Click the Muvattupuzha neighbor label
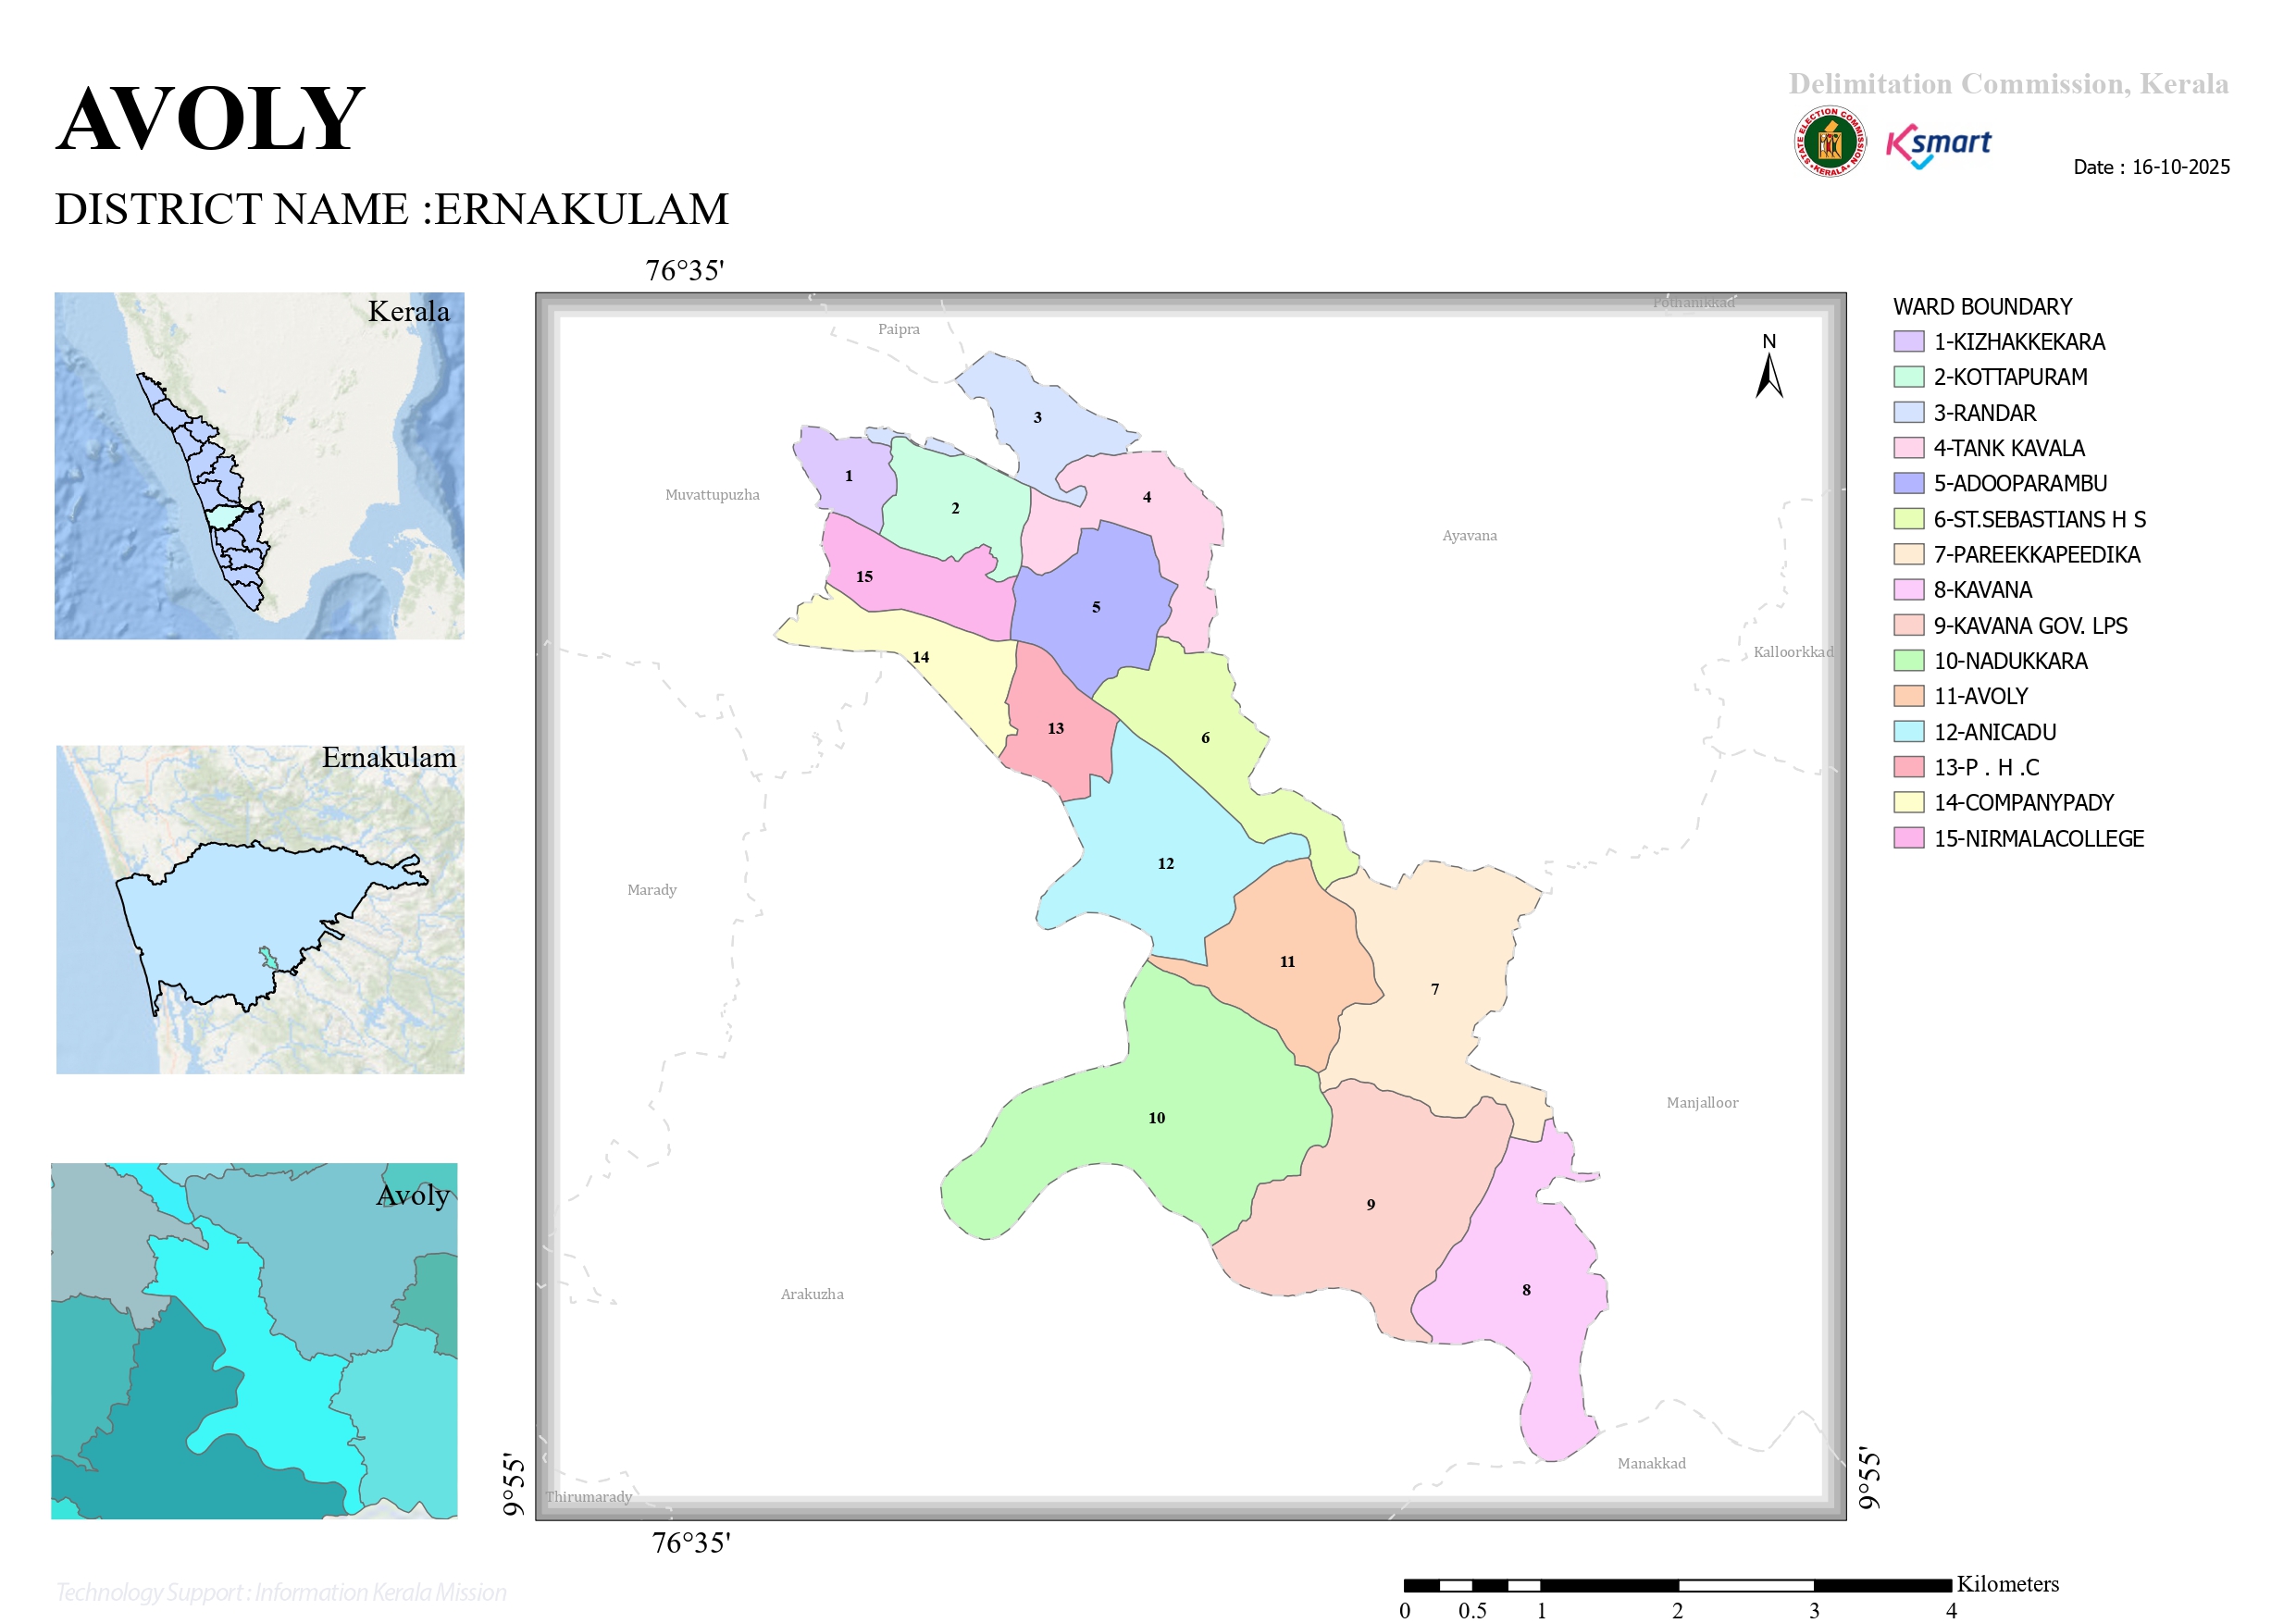2296x1623 pixels. [712, 495]
